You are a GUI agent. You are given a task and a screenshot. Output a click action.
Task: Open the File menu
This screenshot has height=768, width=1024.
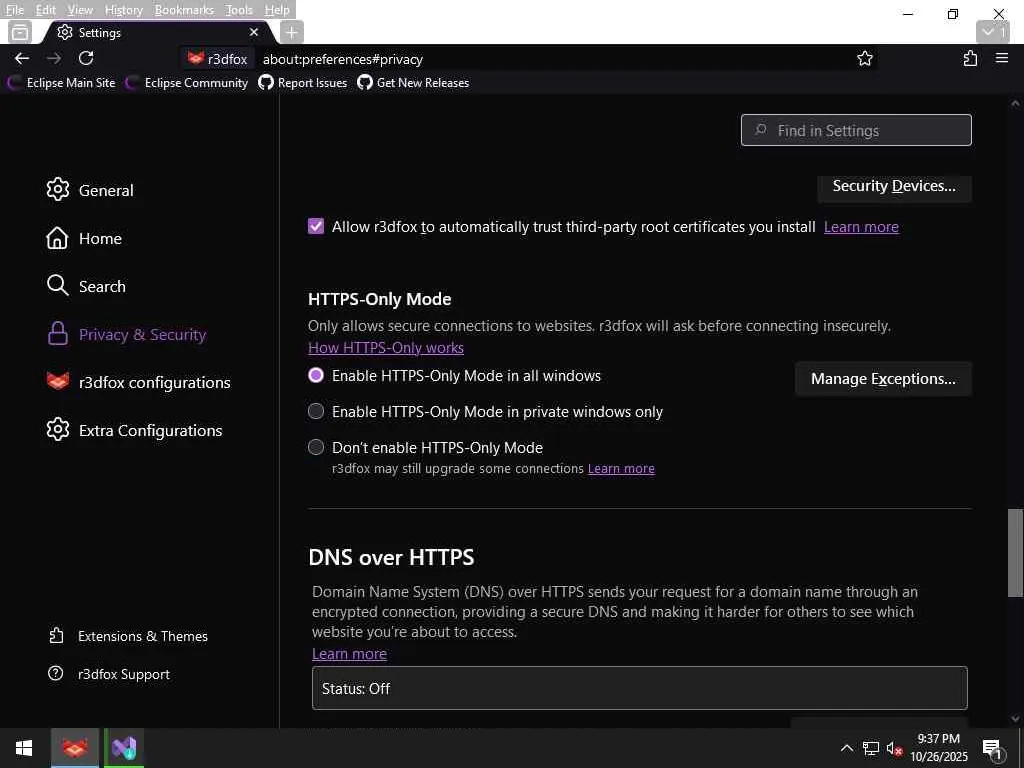tap(14, 10)
